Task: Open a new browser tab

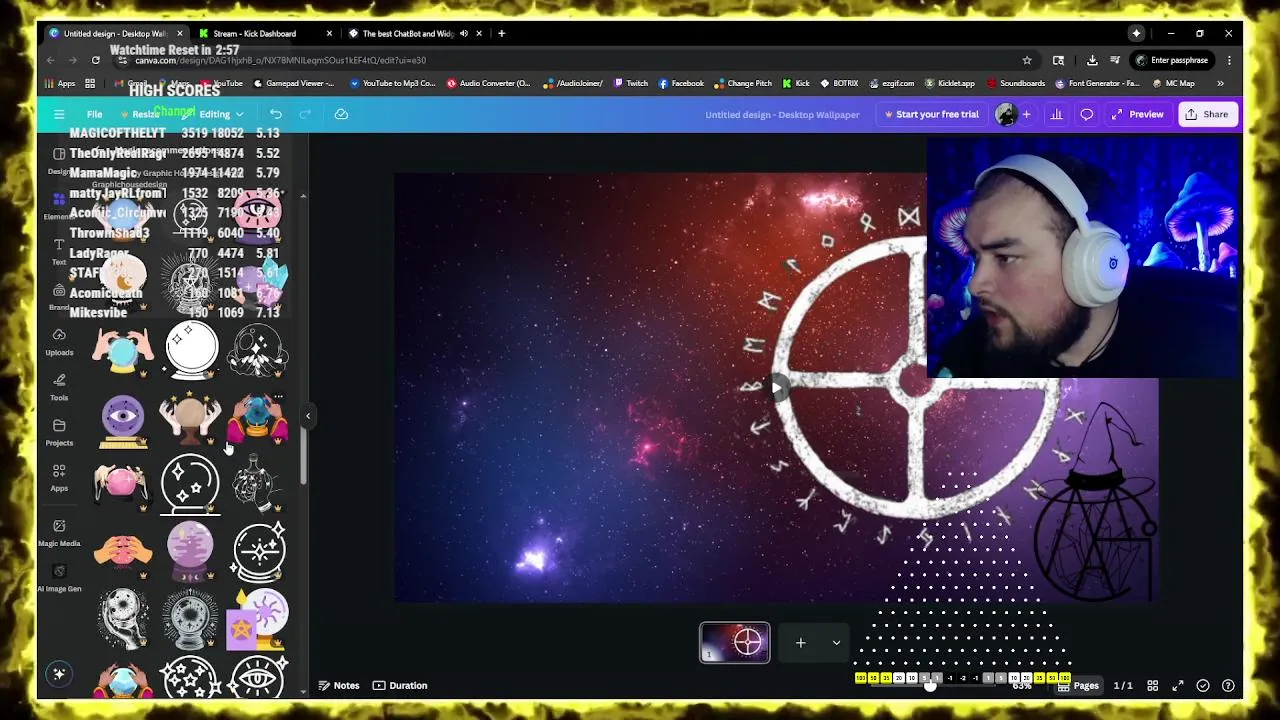Action: [x=502, y=33]
